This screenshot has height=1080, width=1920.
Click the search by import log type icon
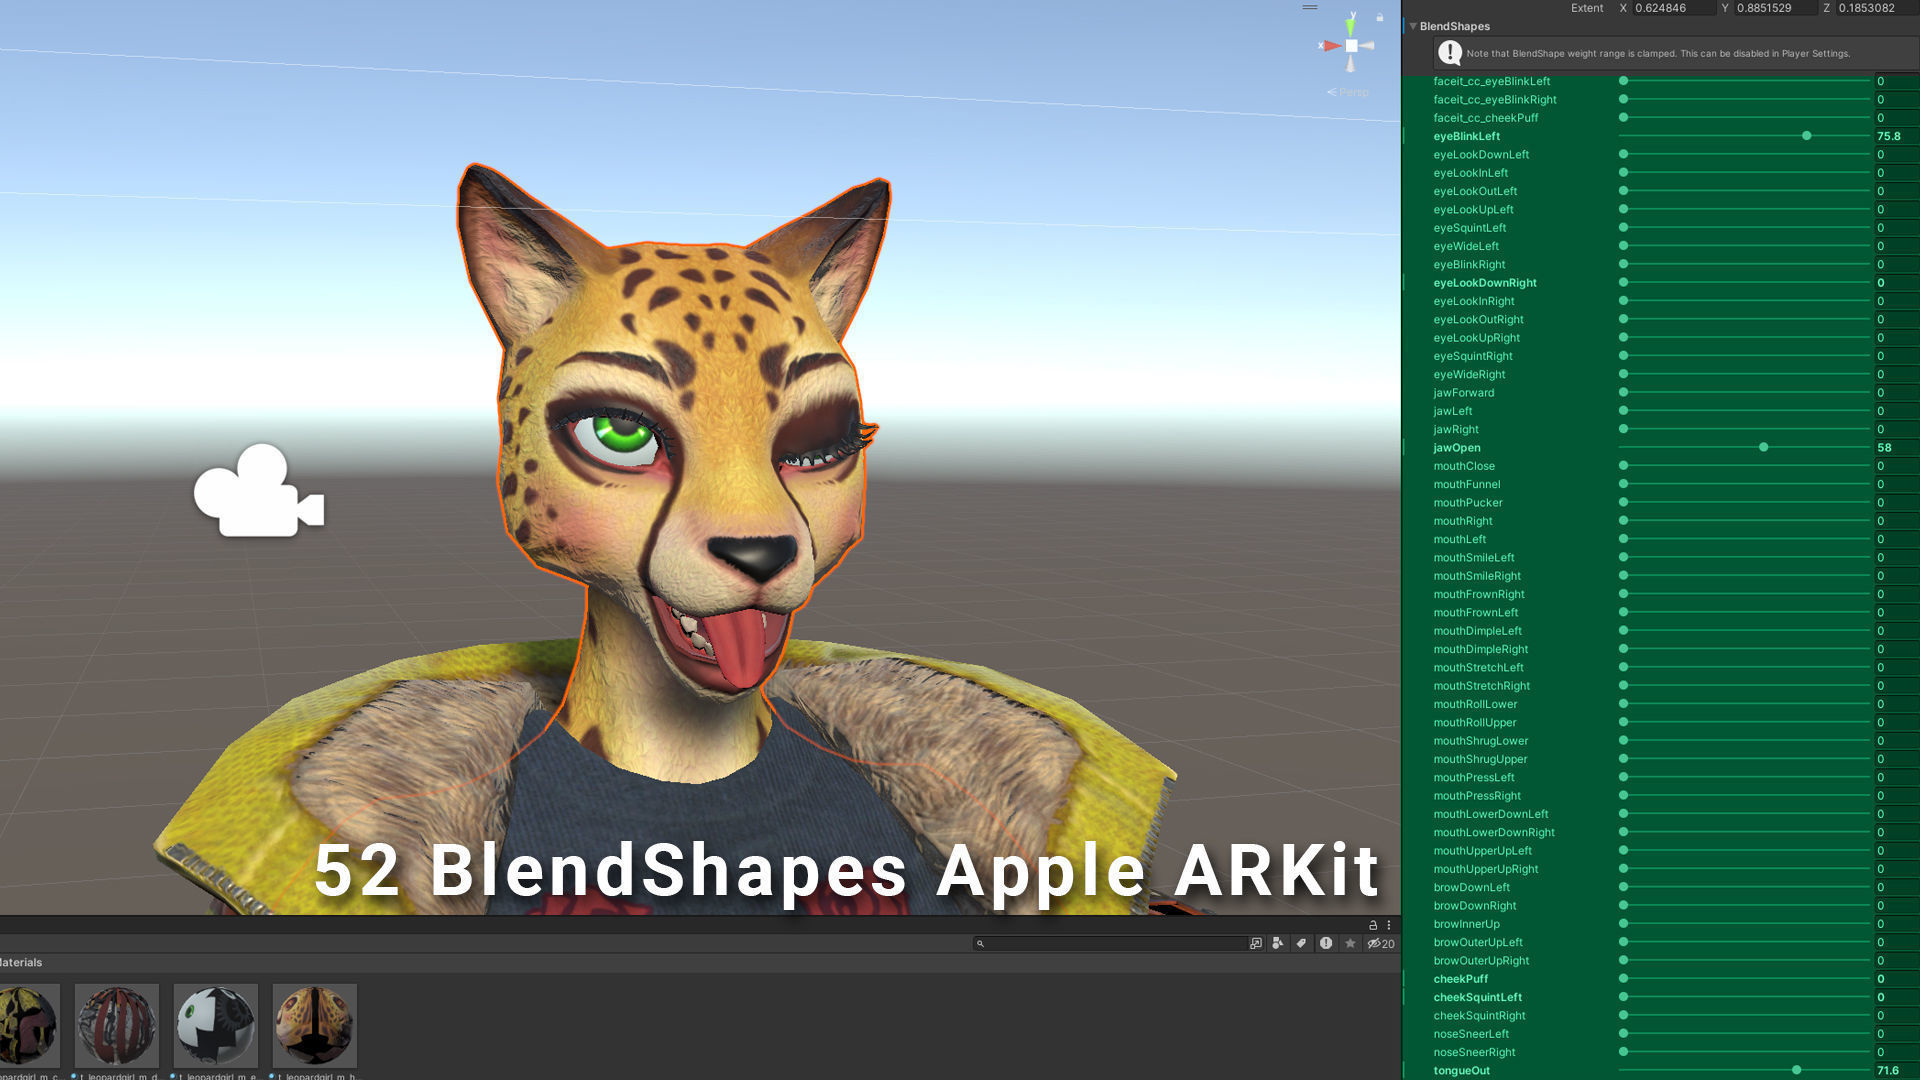coord(1326,943)
